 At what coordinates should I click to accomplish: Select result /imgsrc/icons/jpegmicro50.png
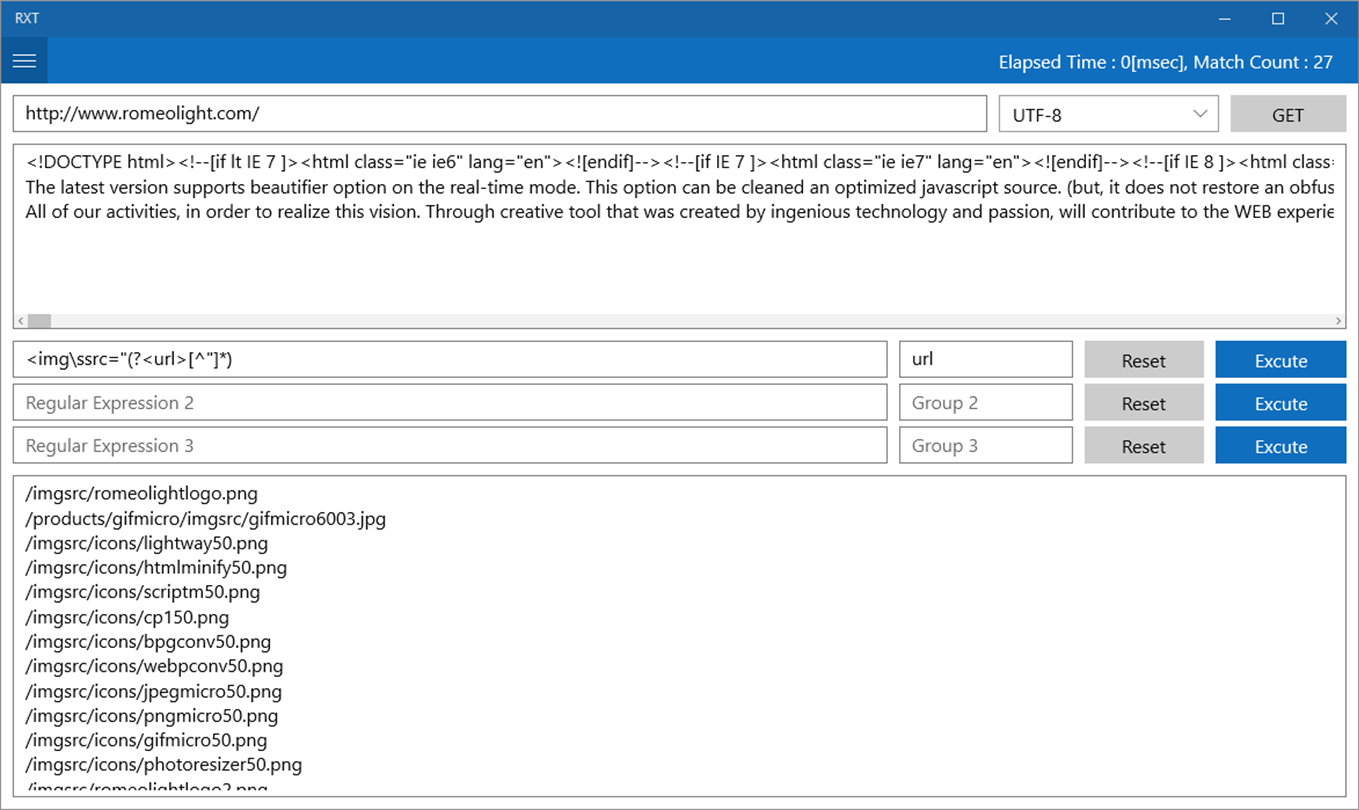(154, 691)
